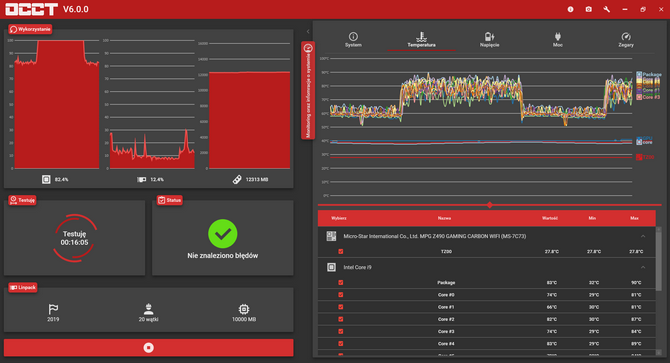Click the green checkmark status icon

[x=223, y=234]
